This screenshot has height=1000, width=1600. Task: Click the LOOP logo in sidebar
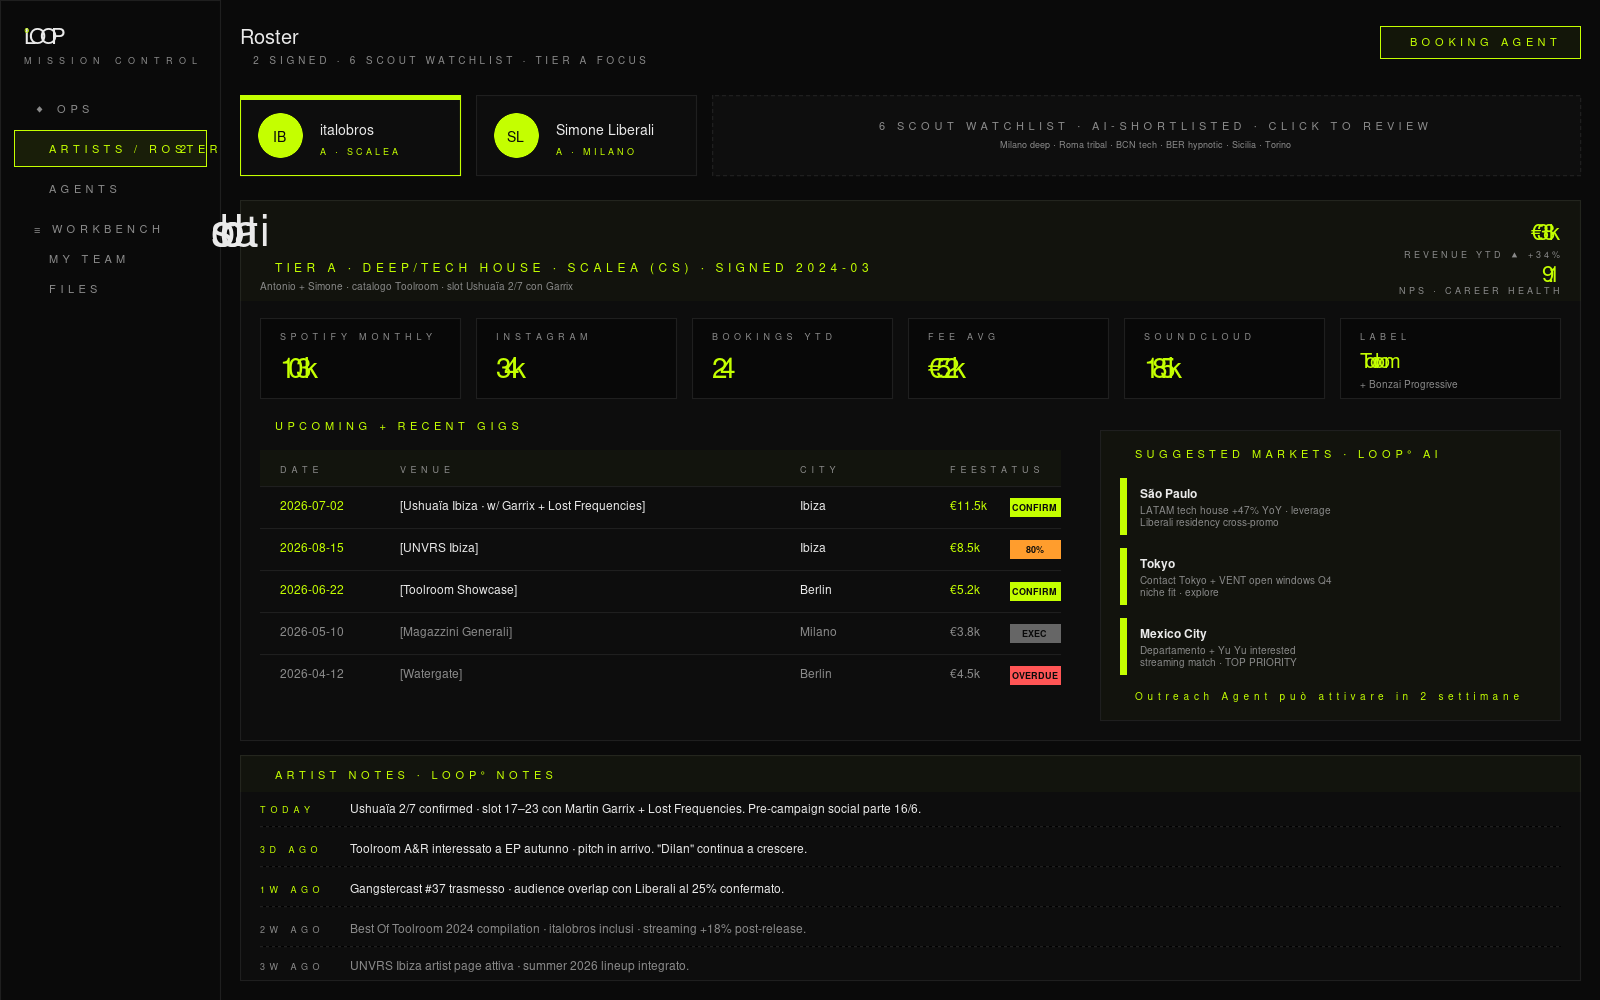click(45, 36)
